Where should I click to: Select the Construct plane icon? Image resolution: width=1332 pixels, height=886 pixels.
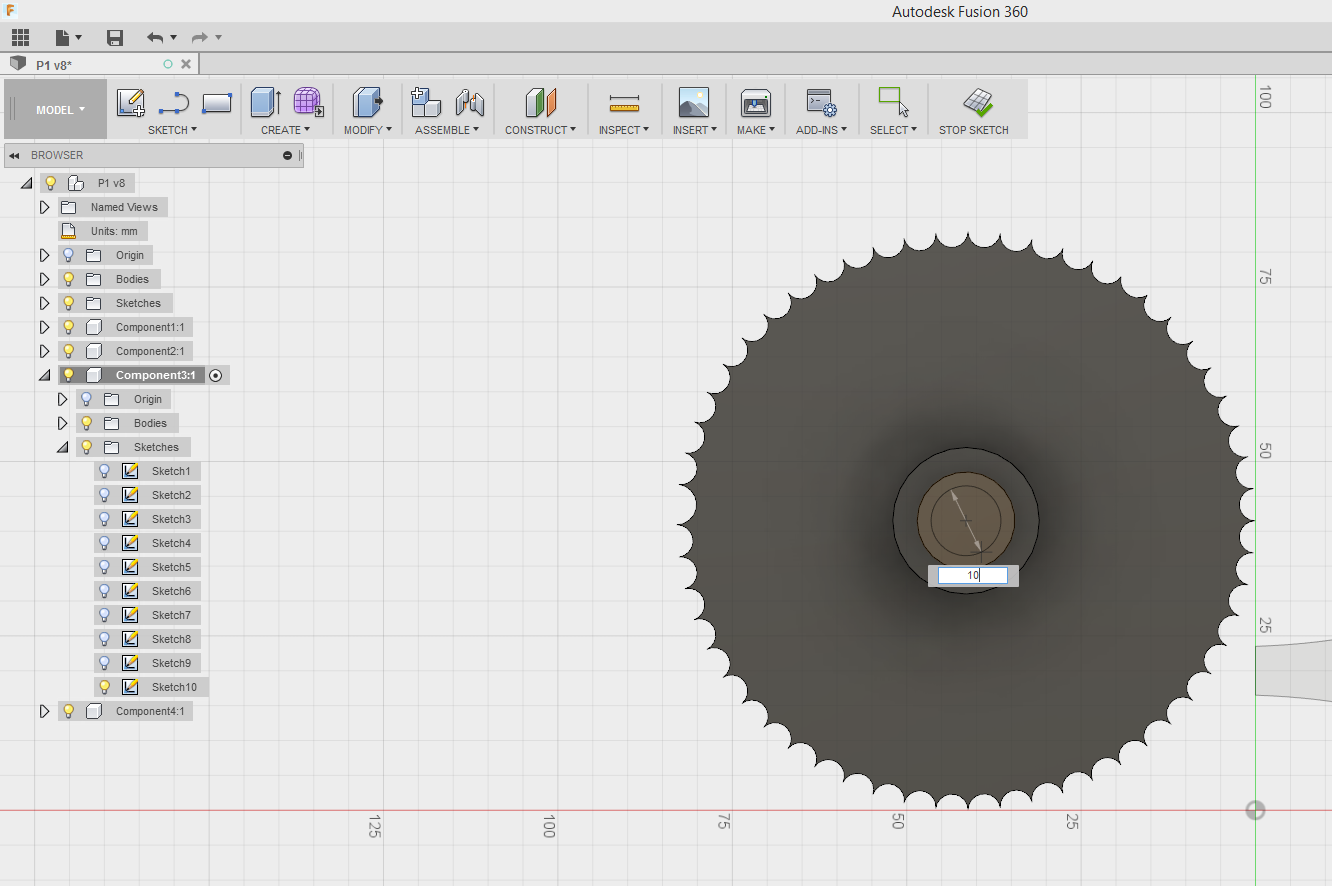pyautogui.click(x=540, y=102)
